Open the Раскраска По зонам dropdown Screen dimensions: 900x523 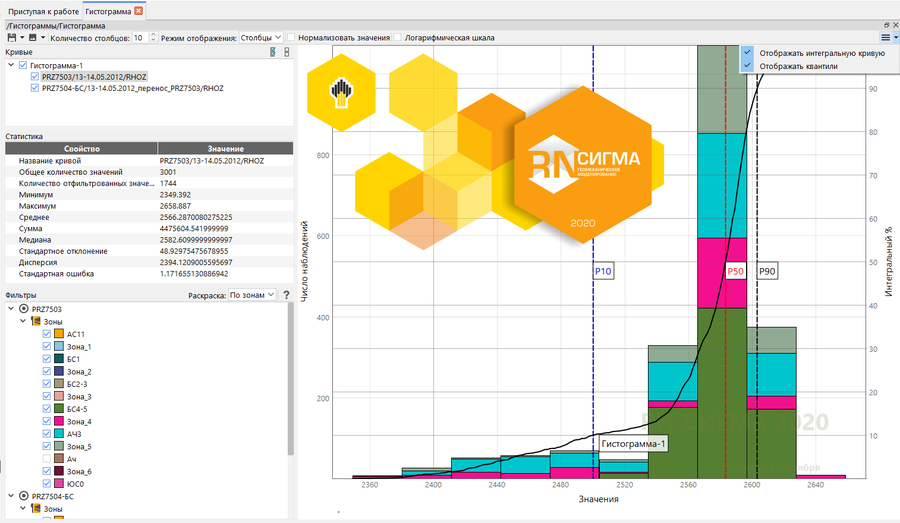(252, 296)
